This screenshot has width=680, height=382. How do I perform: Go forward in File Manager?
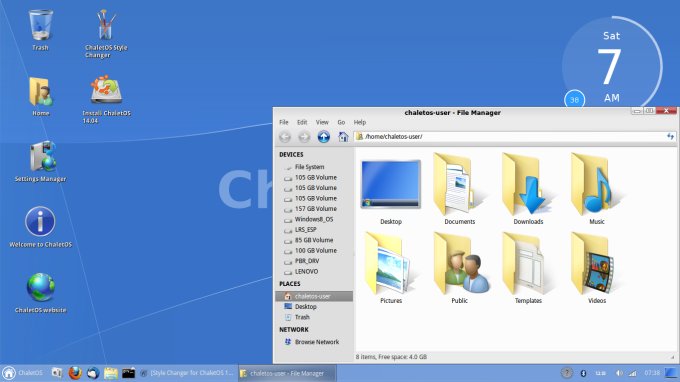pos(304,137)
